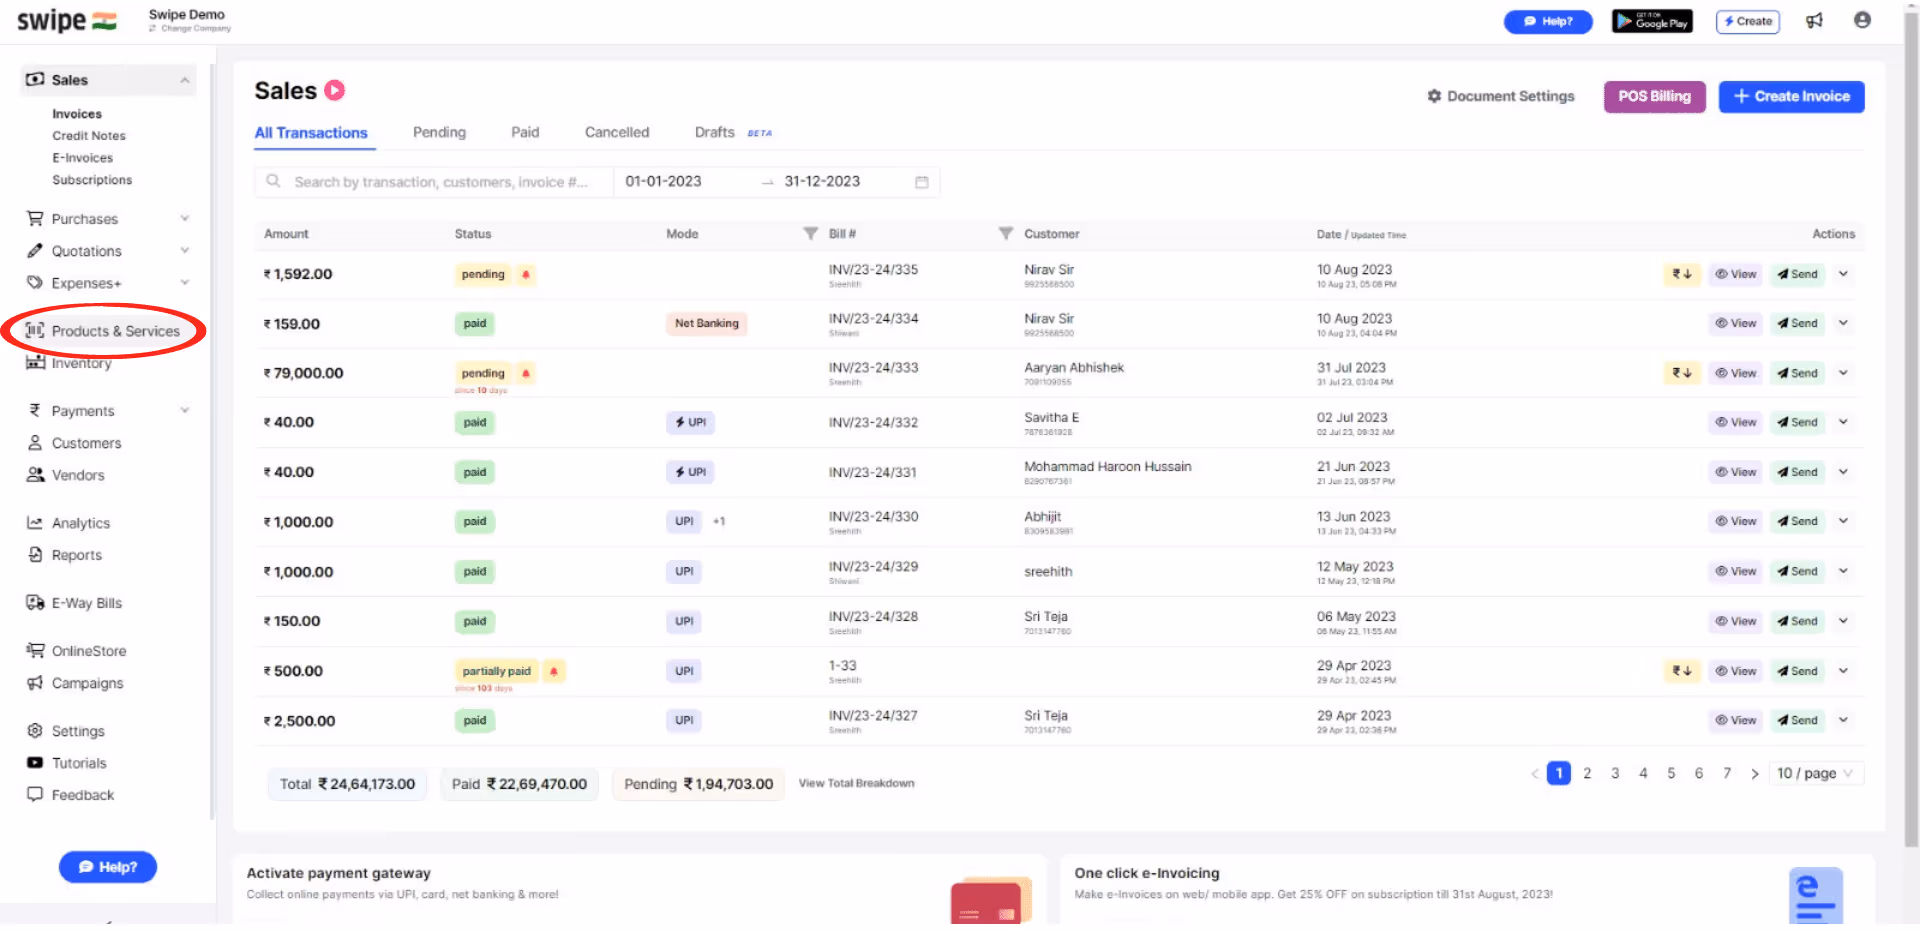
Task: Open Analytics in the sidebar
Action: (x=68, y=523)
